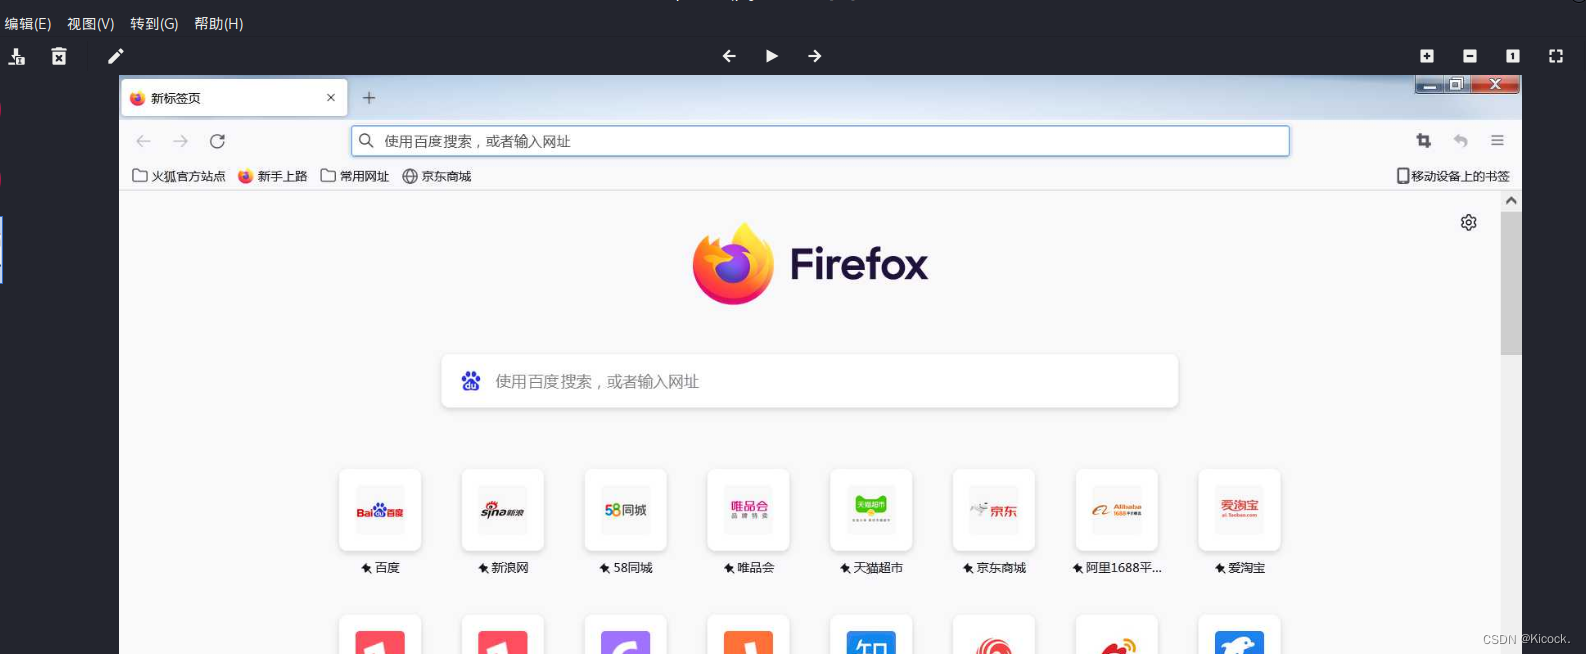Toggle the fullscreen icon in viewer toolbar
This screenshot has height=654, width=1586.
[x=1556, y=56]
